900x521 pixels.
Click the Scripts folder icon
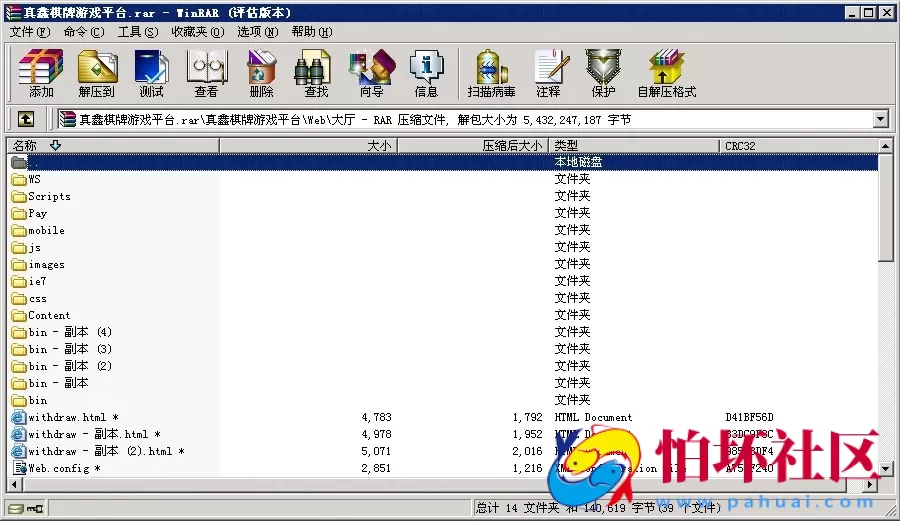click(19, 197)
